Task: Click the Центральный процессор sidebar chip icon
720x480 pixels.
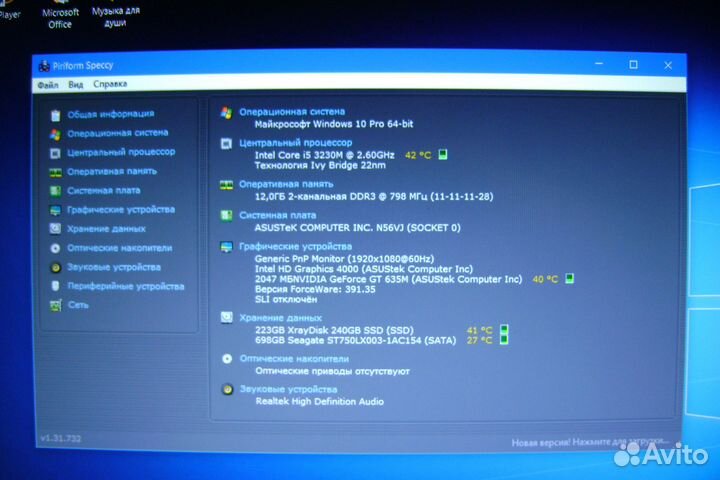Action: (56, 153)
